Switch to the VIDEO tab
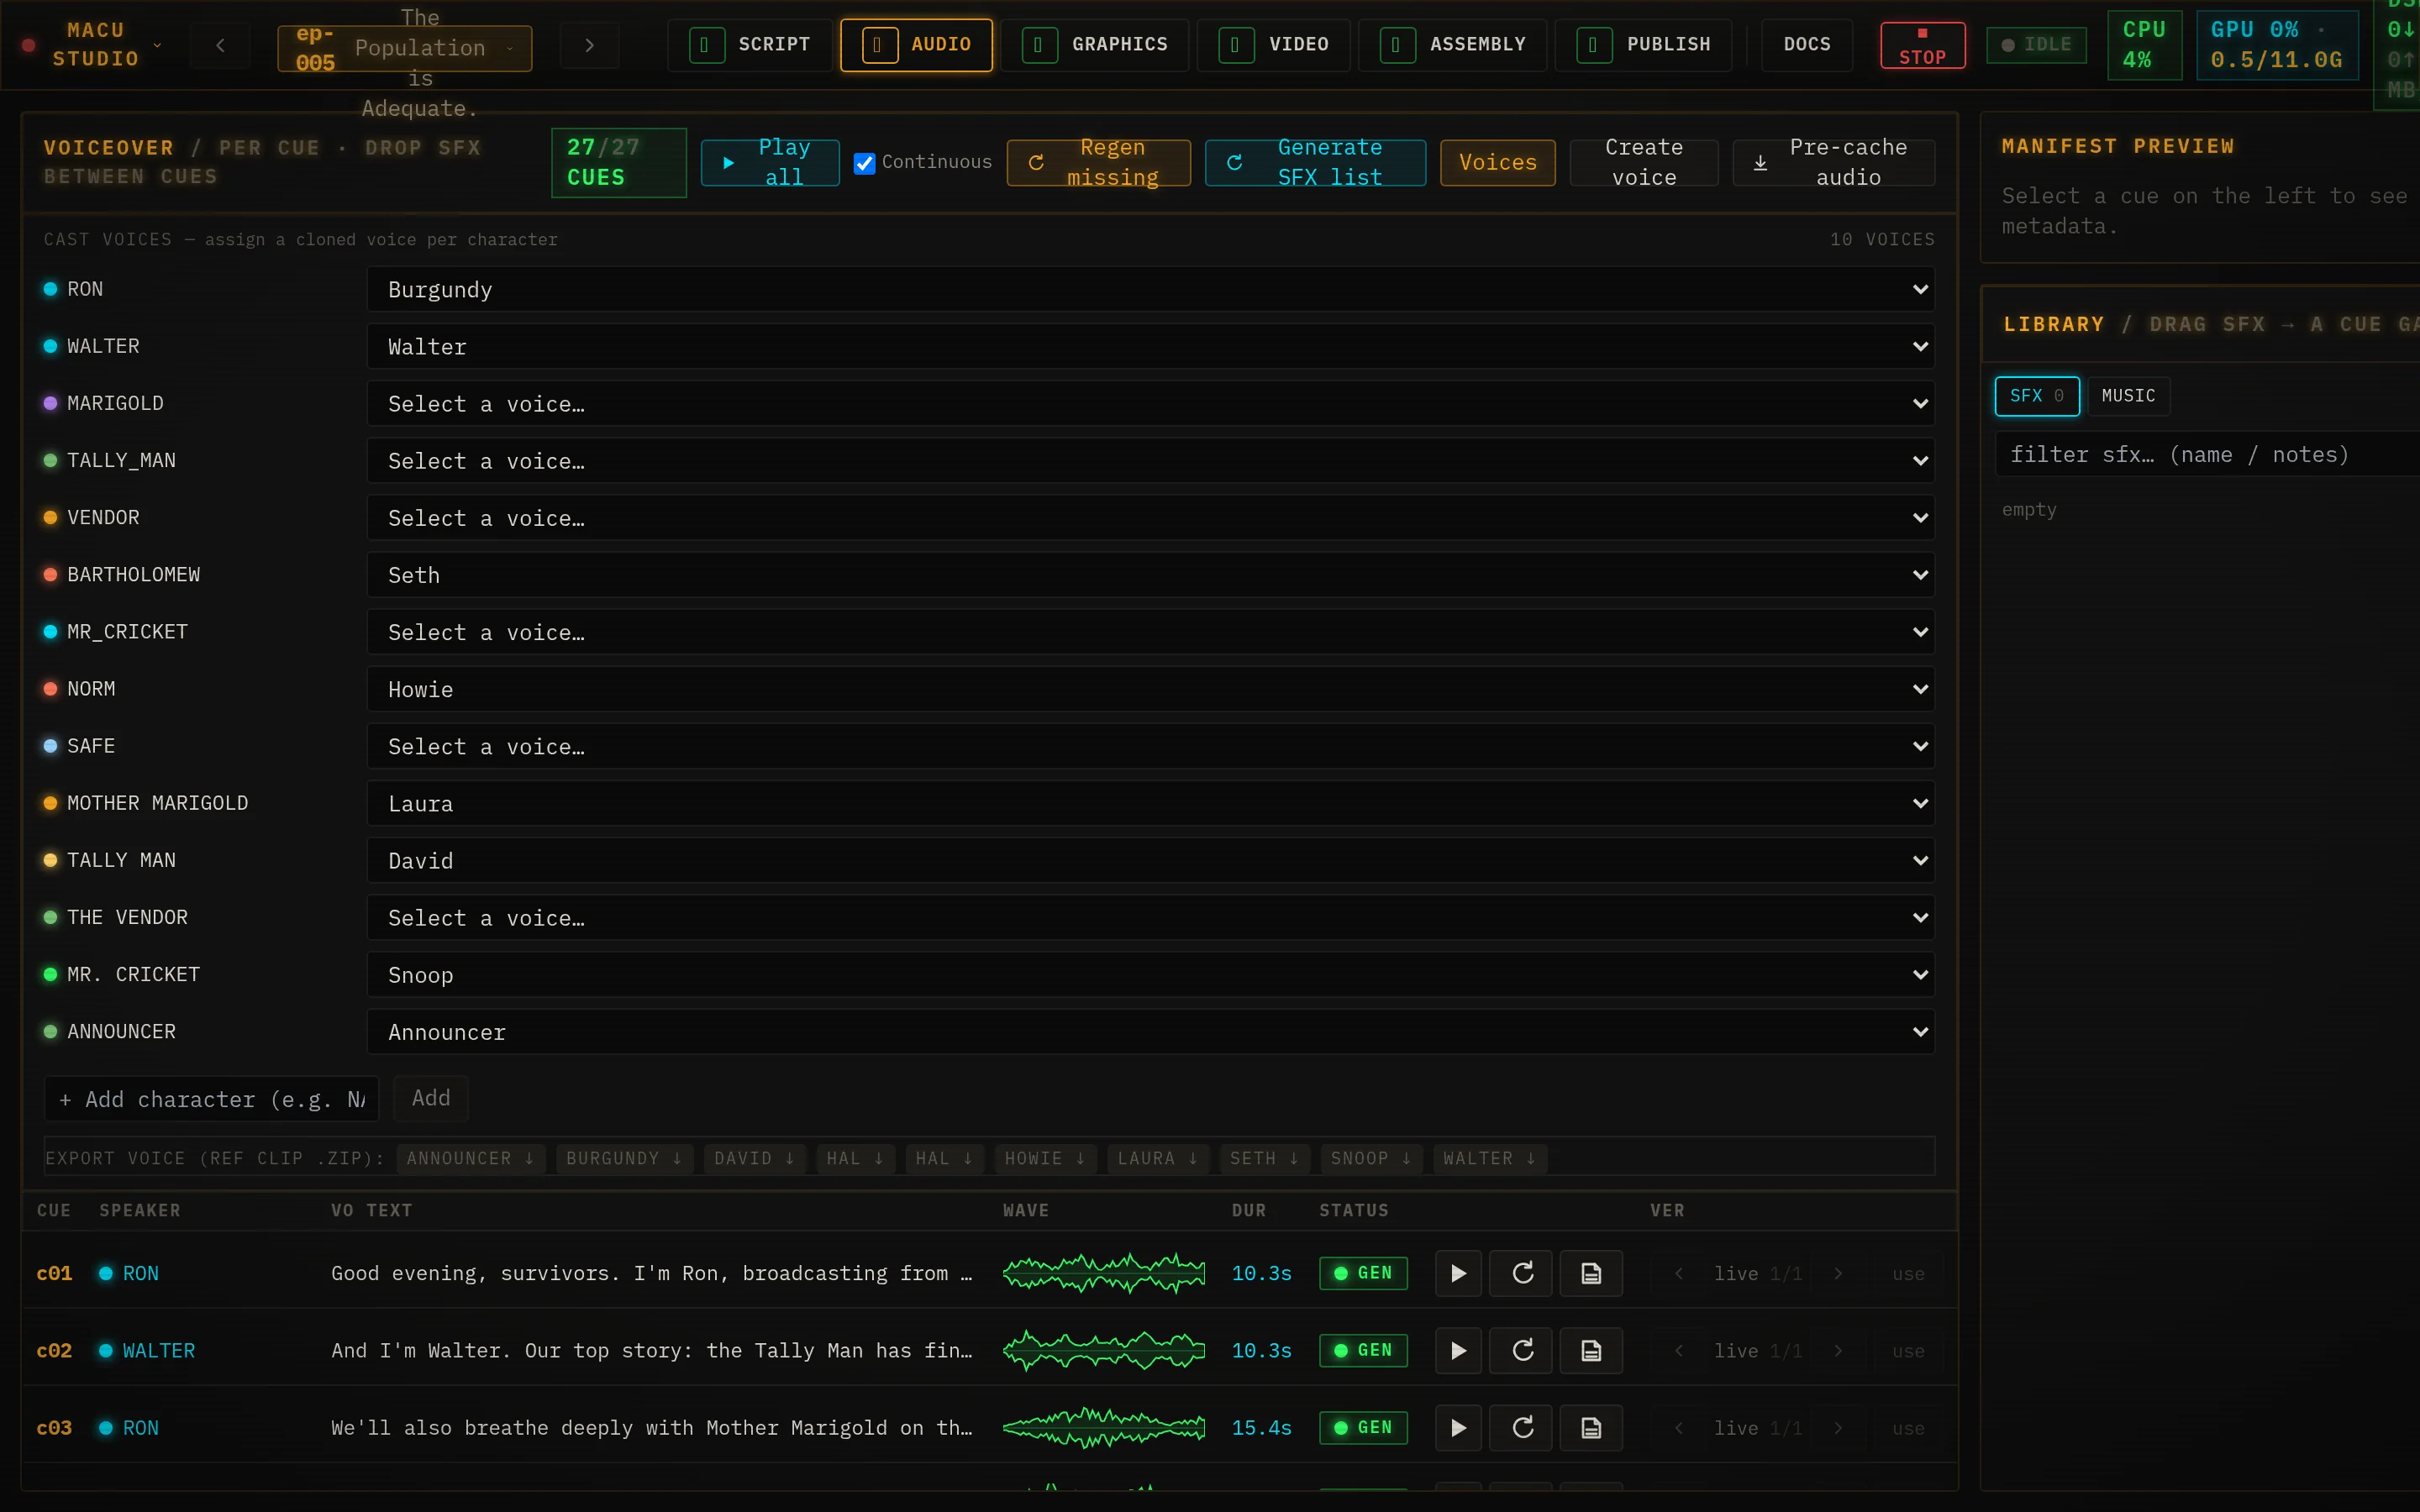2420x1512 pixels. [1273, 45]
